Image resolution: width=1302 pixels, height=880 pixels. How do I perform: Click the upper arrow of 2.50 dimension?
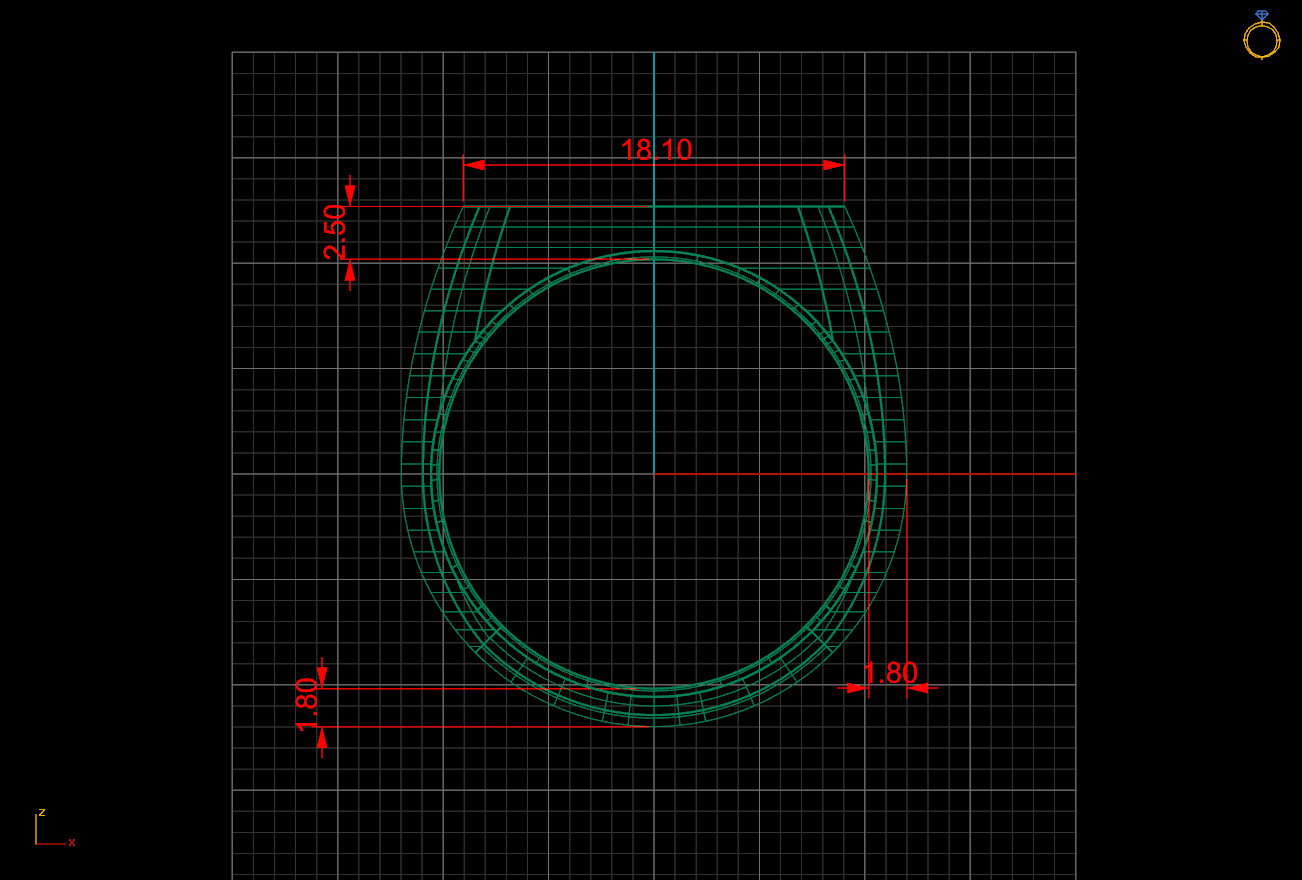(349, 194)
